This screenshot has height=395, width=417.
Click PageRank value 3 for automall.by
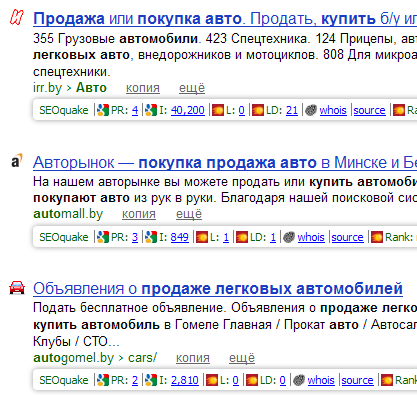[135, 237]
